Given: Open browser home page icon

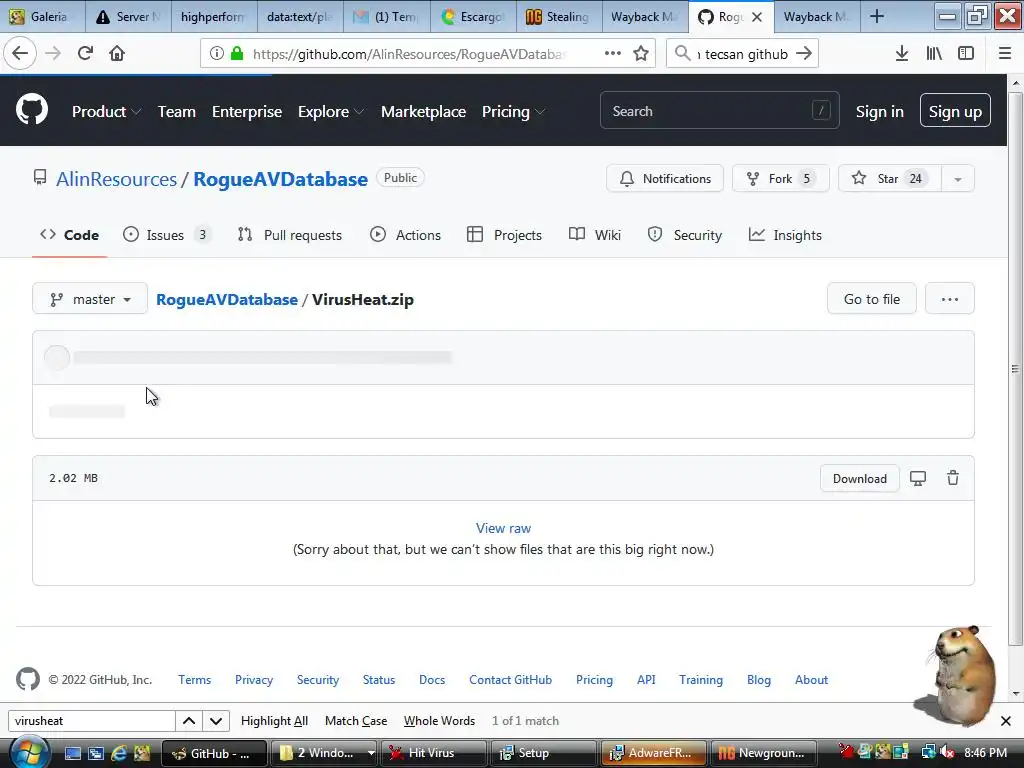Looking at the screenshot, I should [117, 54].
